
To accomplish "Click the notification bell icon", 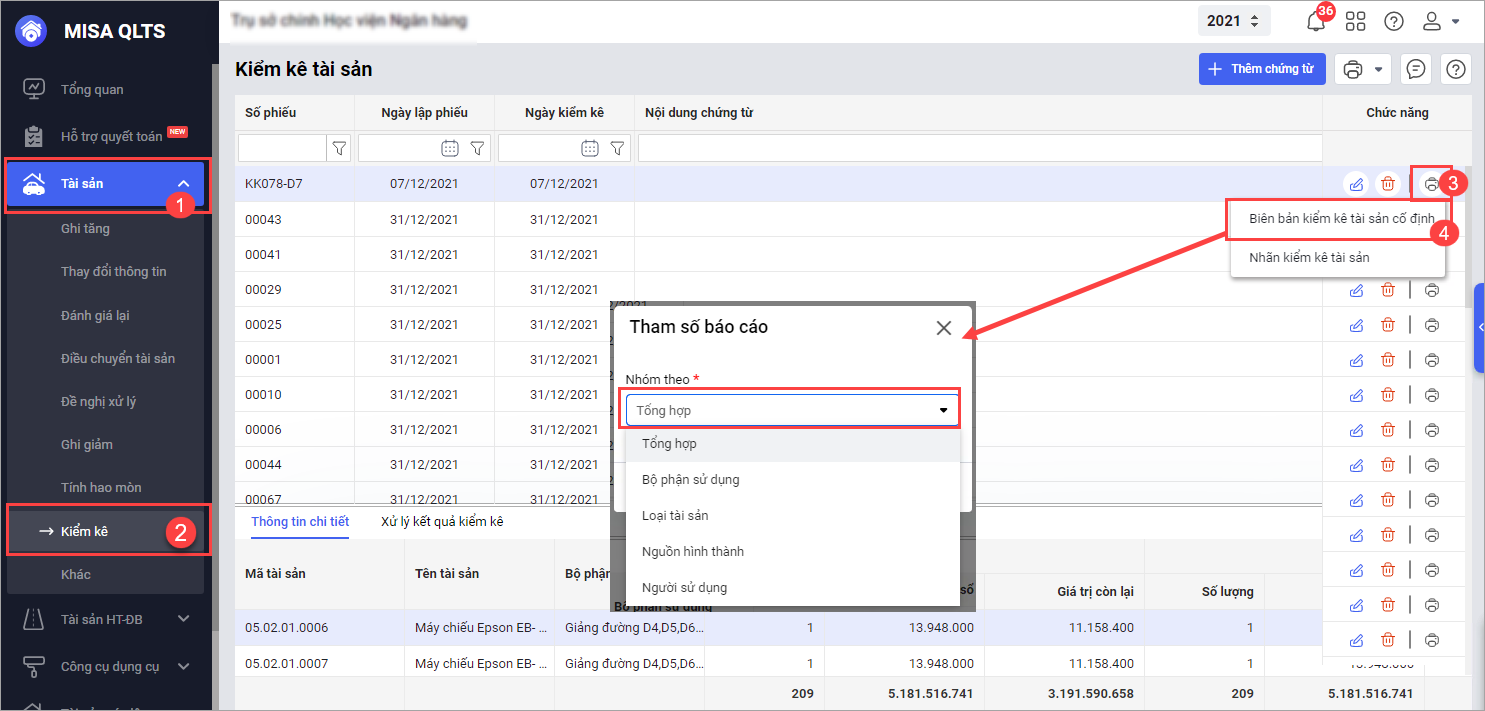I will [x=1317, y=22].
